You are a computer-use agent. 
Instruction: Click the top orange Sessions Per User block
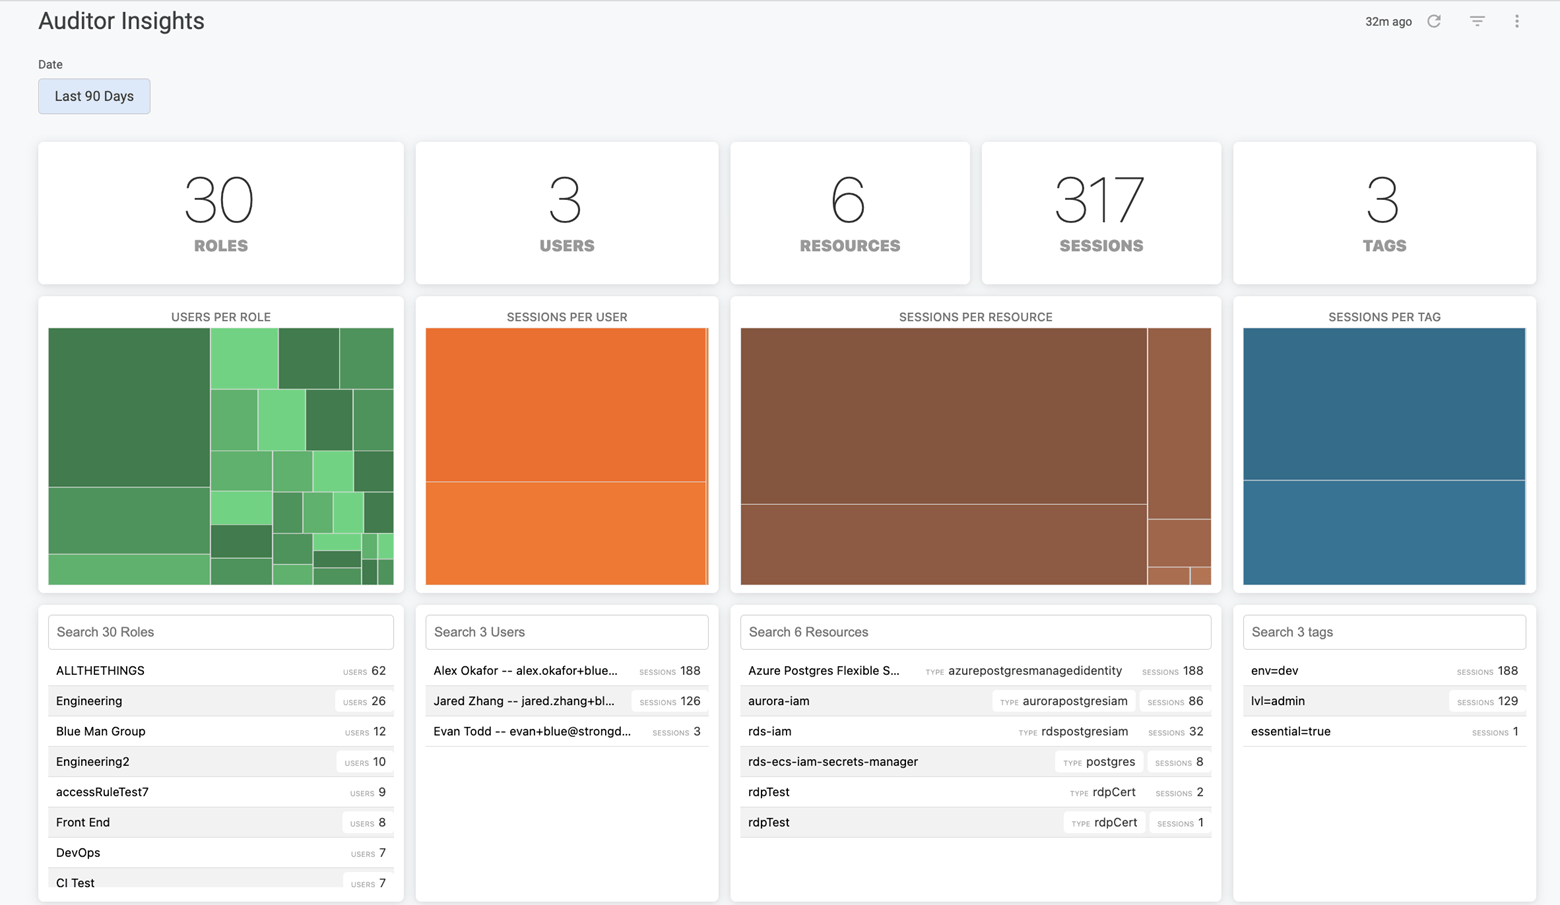pyautogui.click(x=566, y=405)
